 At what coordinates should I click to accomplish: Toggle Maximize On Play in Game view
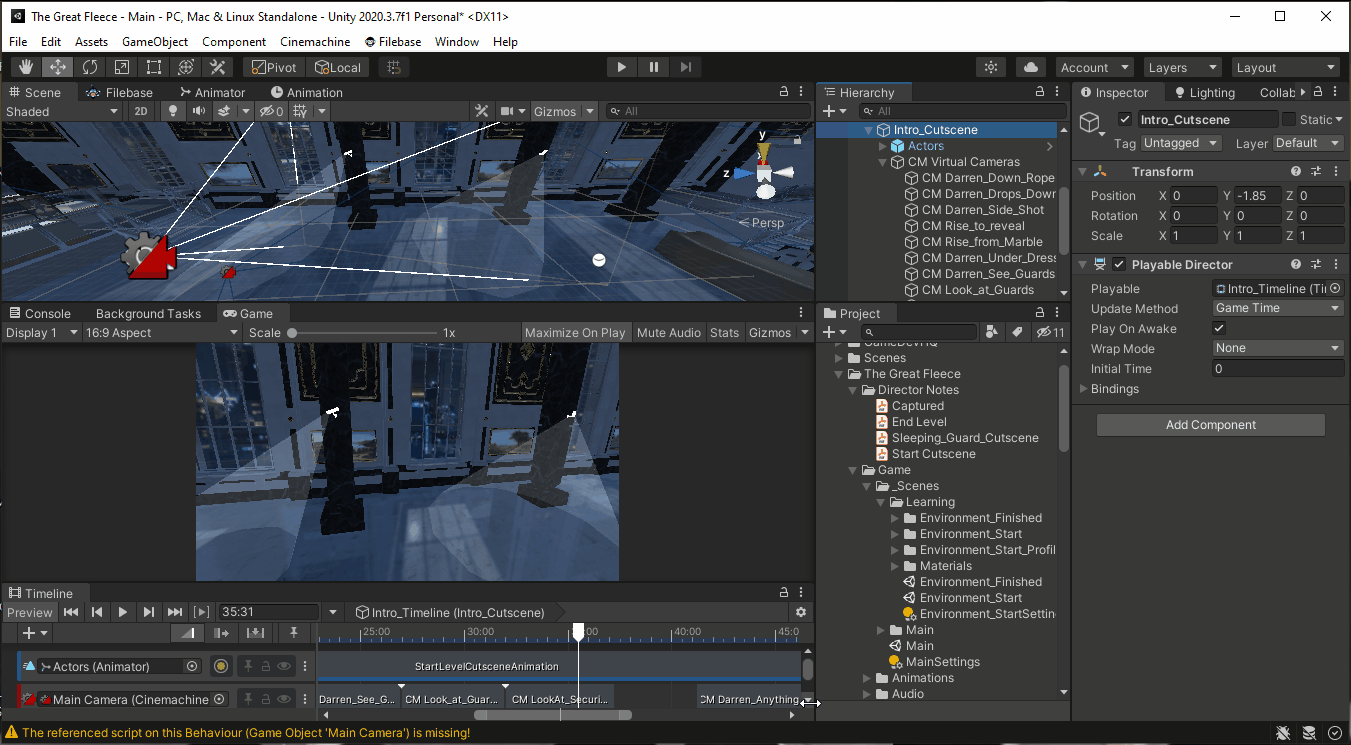[575, 332]
